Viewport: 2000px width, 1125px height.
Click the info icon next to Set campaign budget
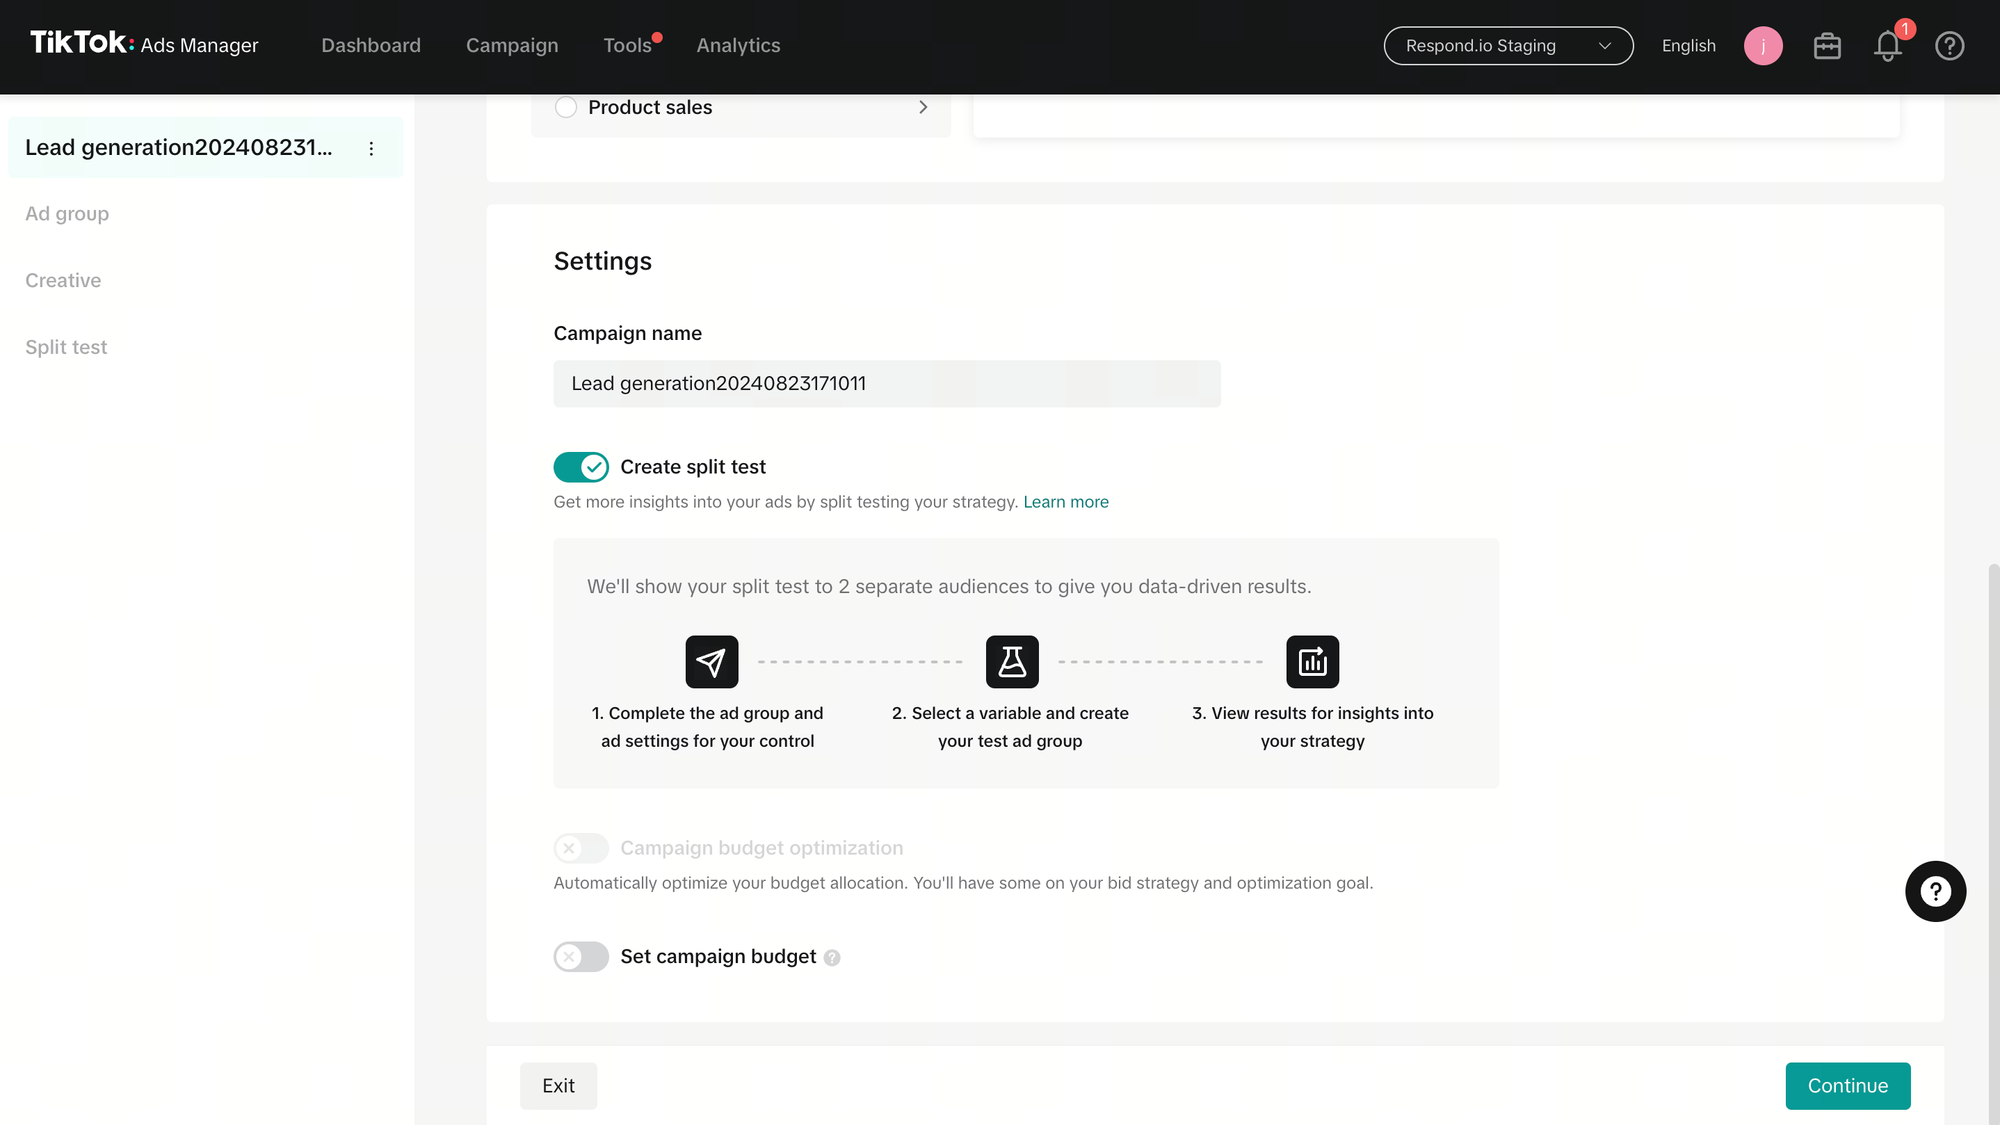click(x=832, y=958)
